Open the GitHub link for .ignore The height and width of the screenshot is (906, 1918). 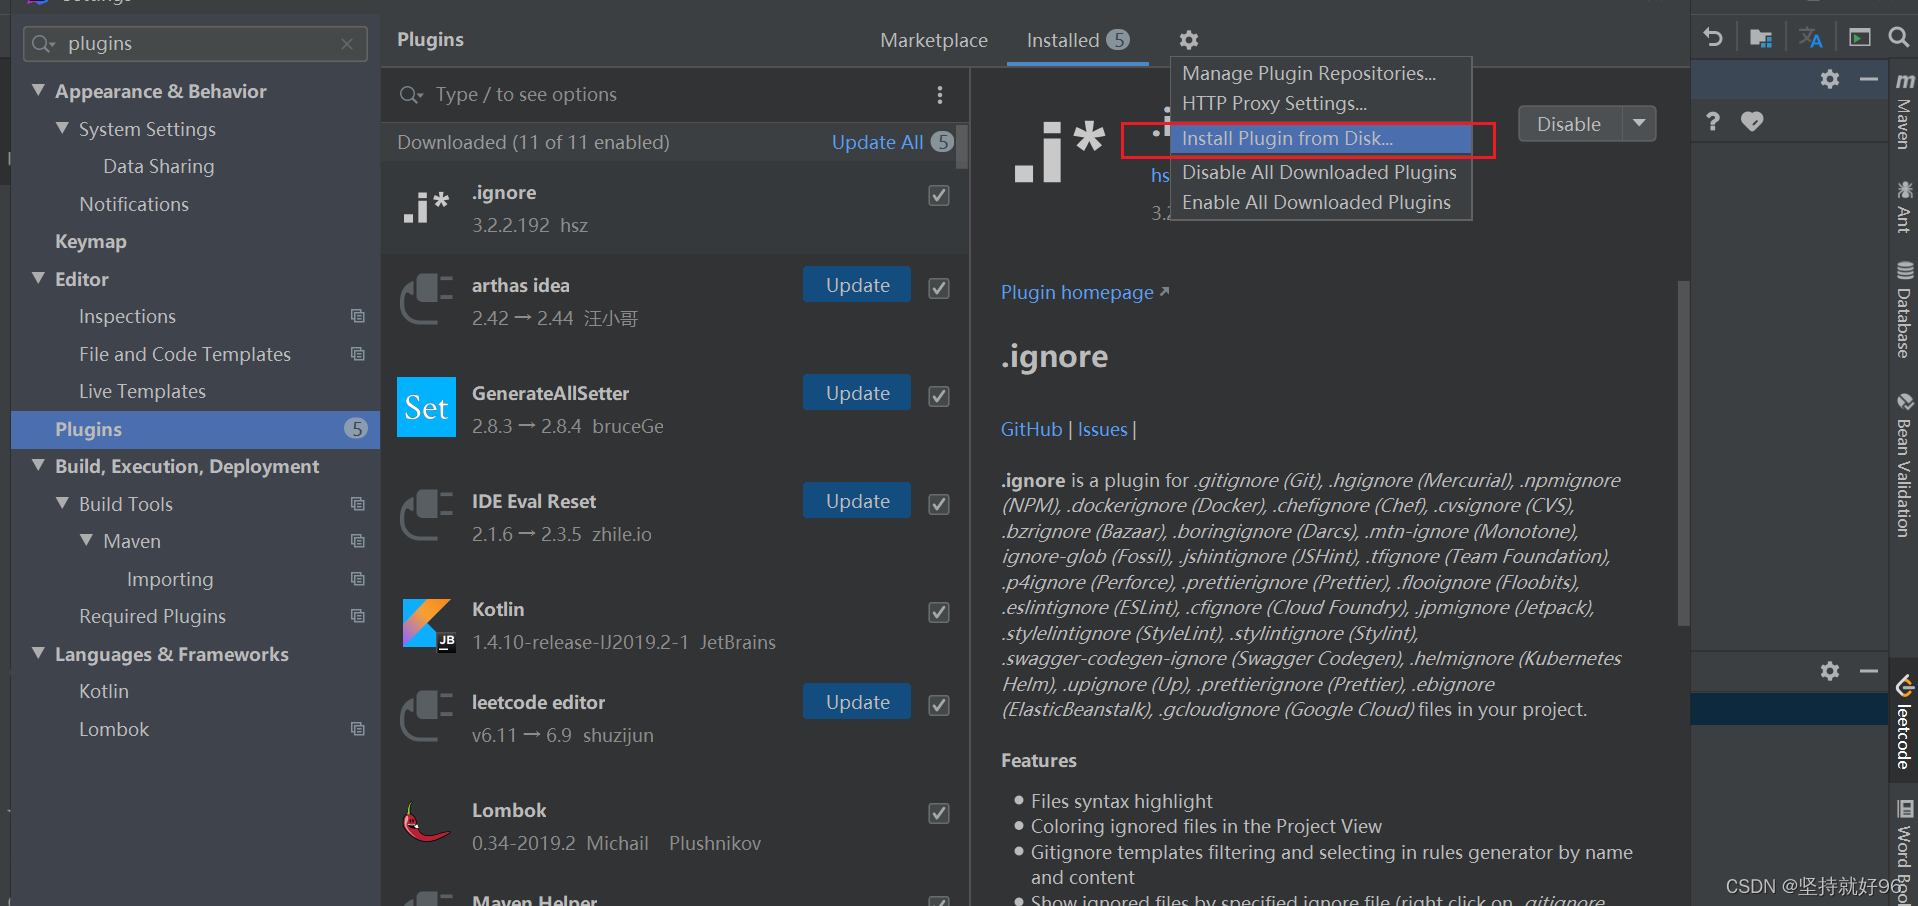(1031, 429)
